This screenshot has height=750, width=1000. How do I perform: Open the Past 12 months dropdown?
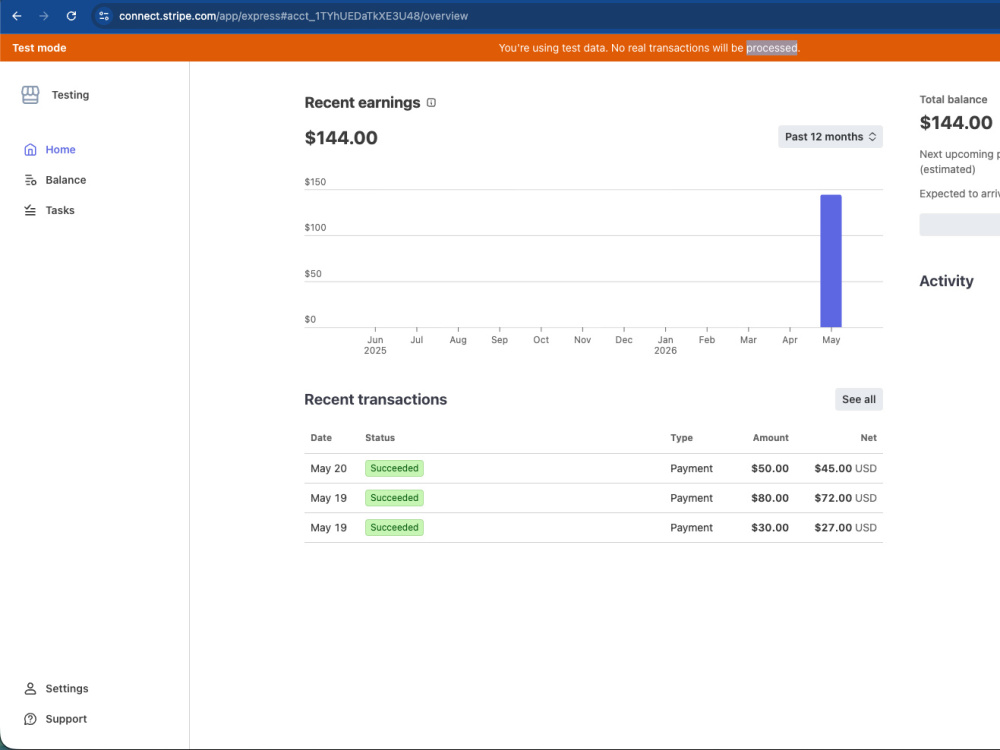[x=830, y=136]
